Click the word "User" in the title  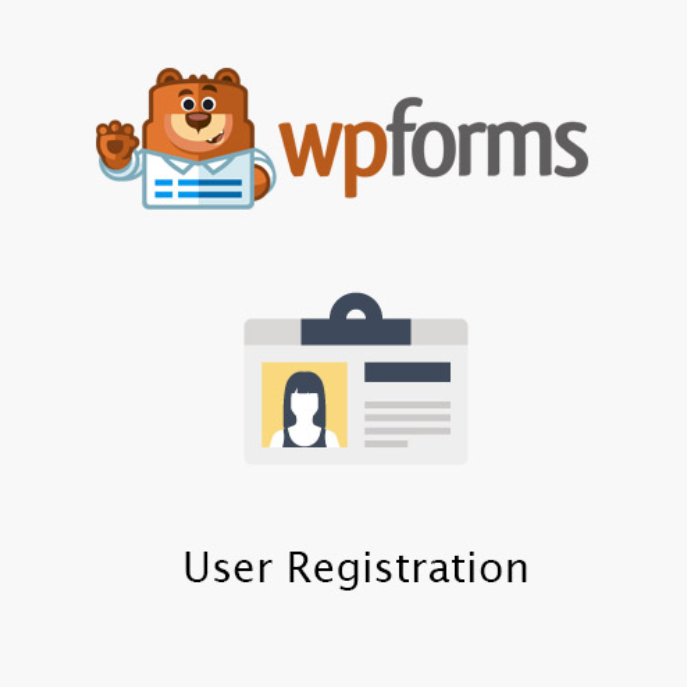pos(227,567)
